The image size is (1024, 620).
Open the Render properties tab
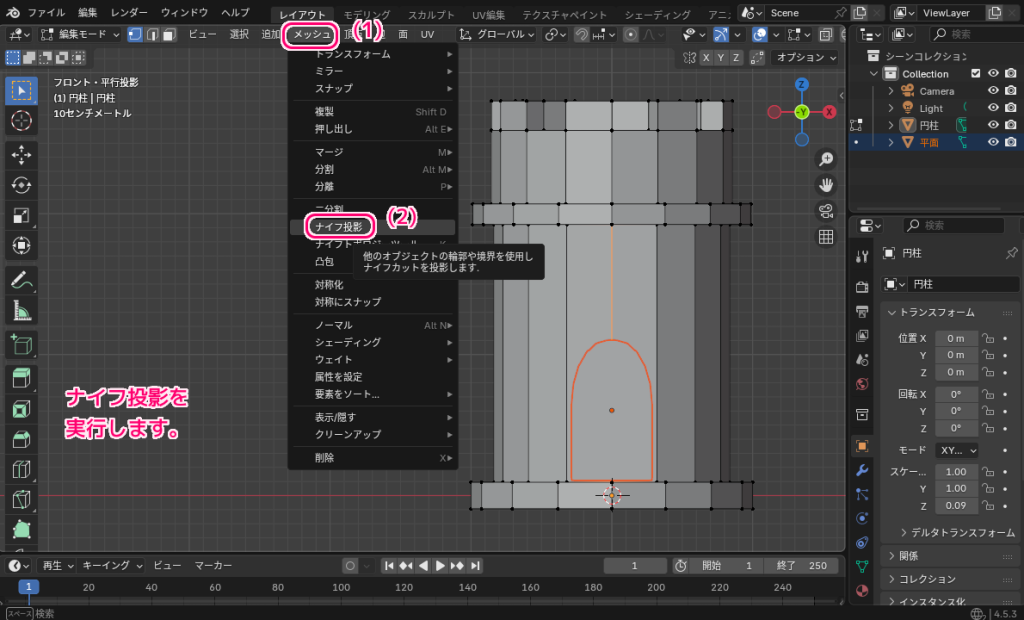coord(861,286)
